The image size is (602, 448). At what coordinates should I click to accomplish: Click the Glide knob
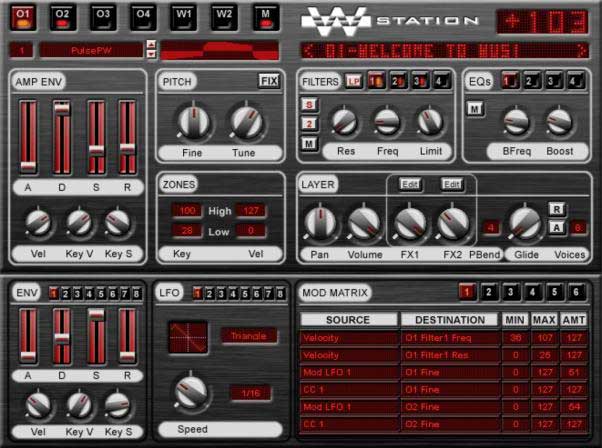(x=524, y=223)
